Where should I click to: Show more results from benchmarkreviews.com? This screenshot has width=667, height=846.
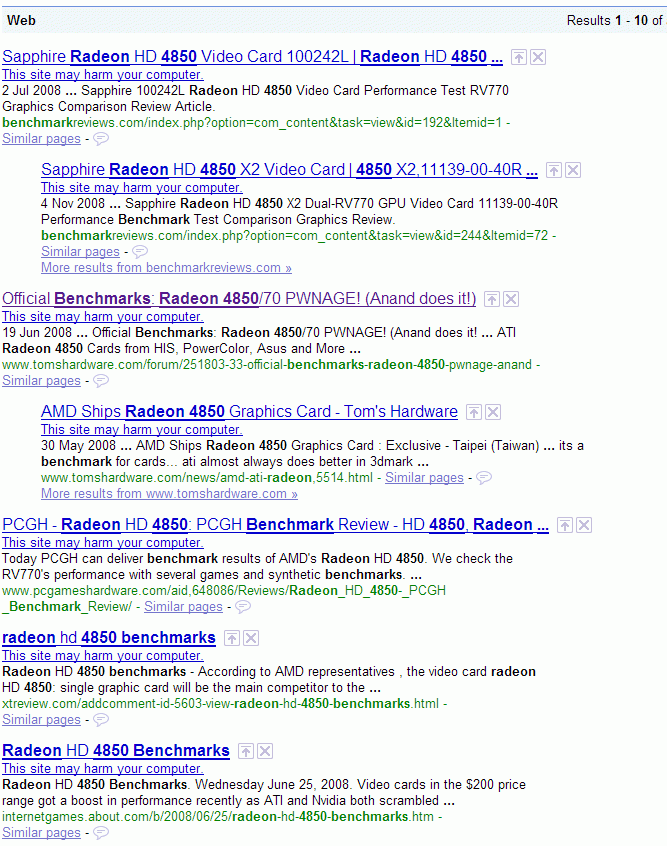(166, 268)
